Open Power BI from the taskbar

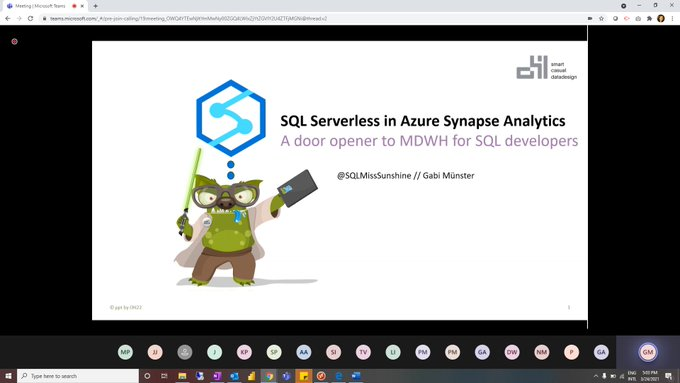(x=252, y=376)
